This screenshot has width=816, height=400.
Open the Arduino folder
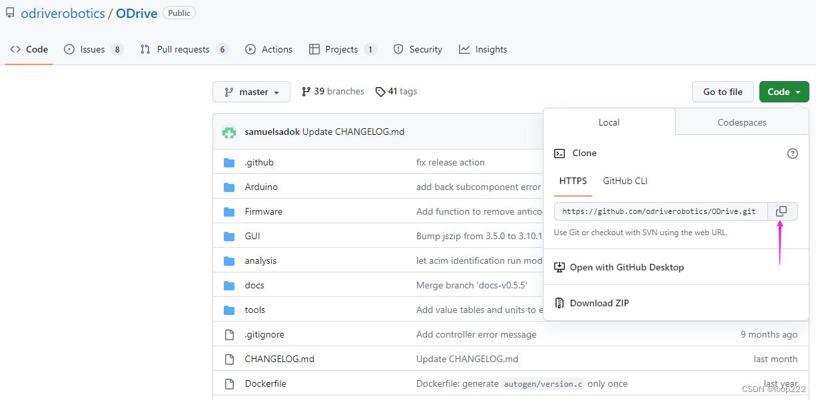click(261, 187)
